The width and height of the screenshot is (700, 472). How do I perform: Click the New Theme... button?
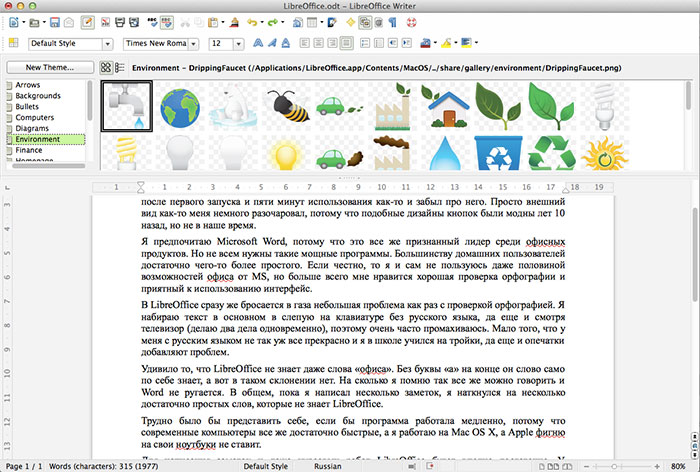coord(50,67)
